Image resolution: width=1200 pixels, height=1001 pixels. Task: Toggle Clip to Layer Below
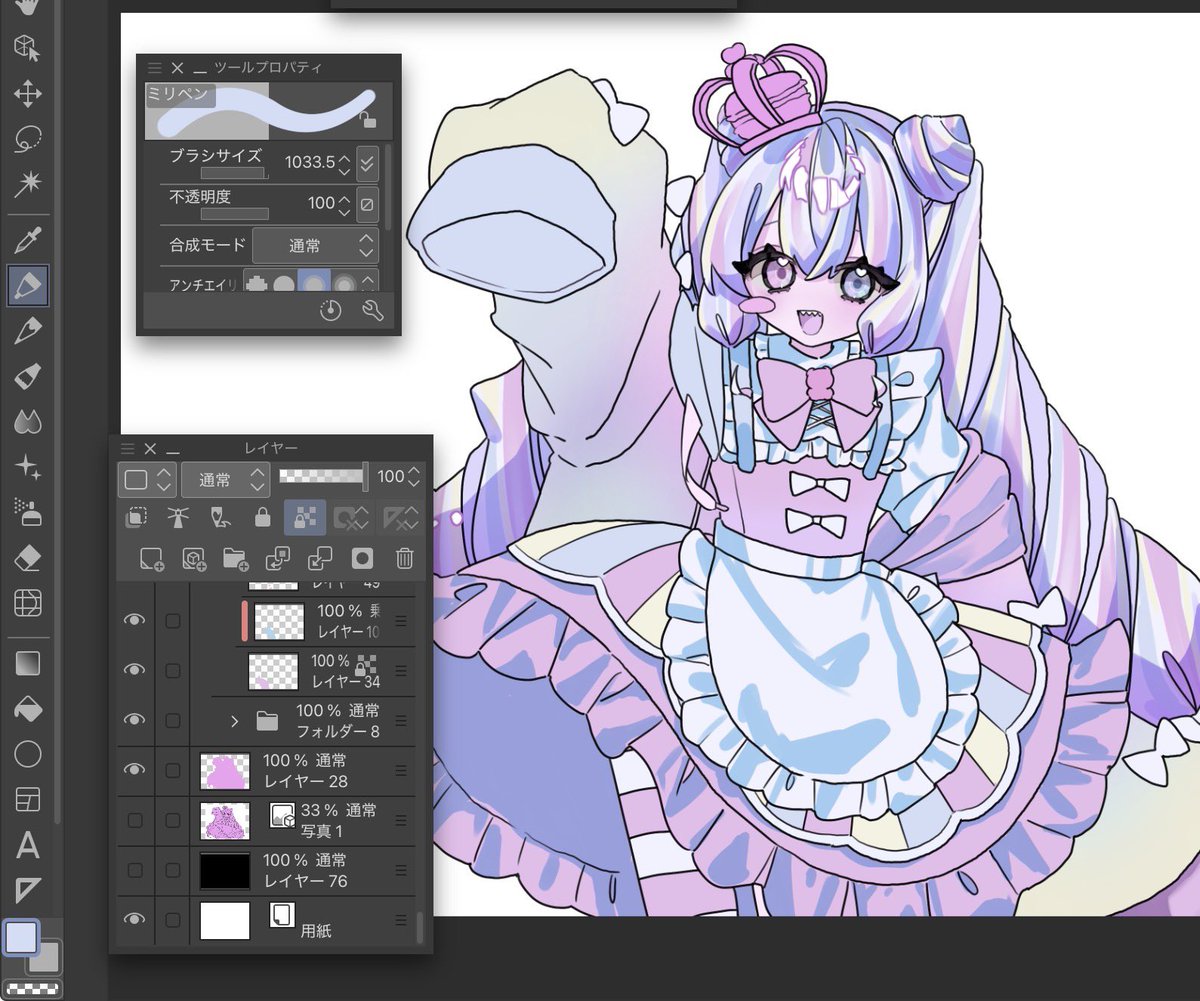[x=136, y=517]
